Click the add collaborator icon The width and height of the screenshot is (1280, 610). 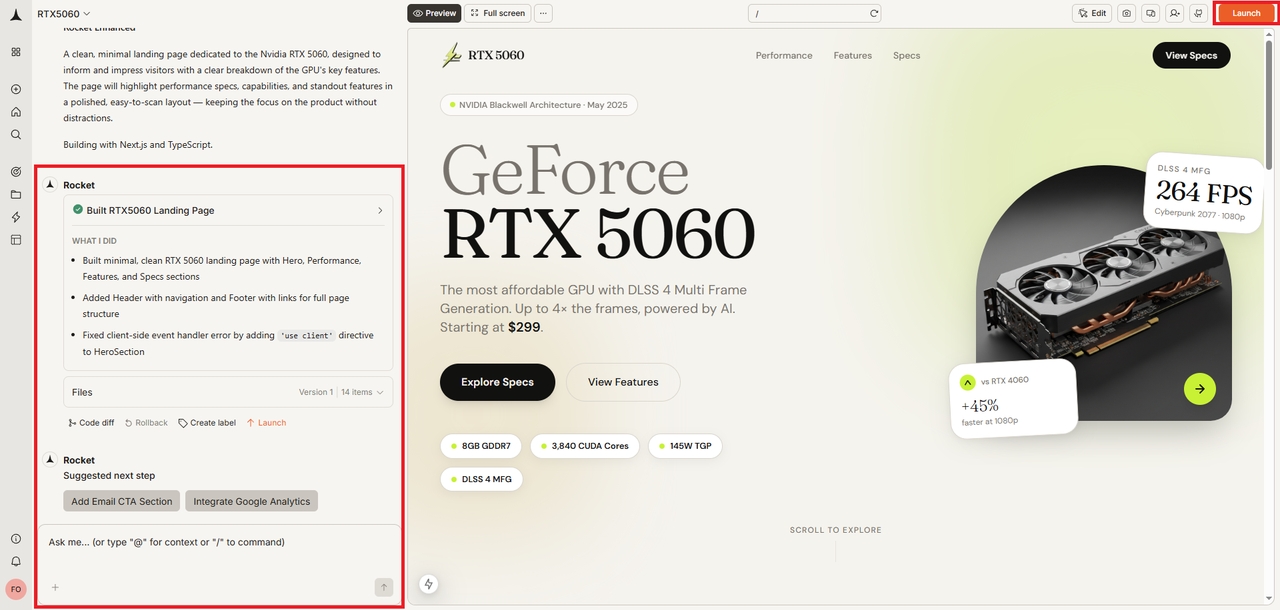[x=1174, y=13]
